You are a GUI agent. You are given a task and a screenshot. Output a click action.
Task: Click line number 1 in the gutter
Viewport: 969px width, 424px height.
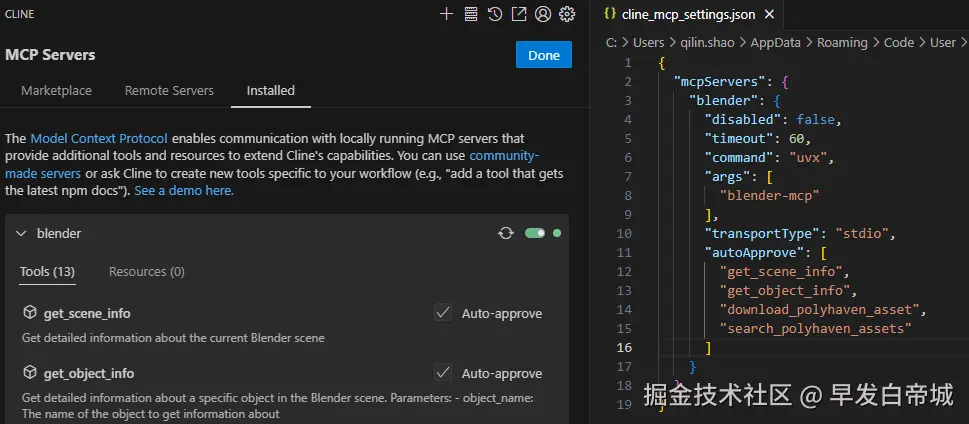point(628,62)
